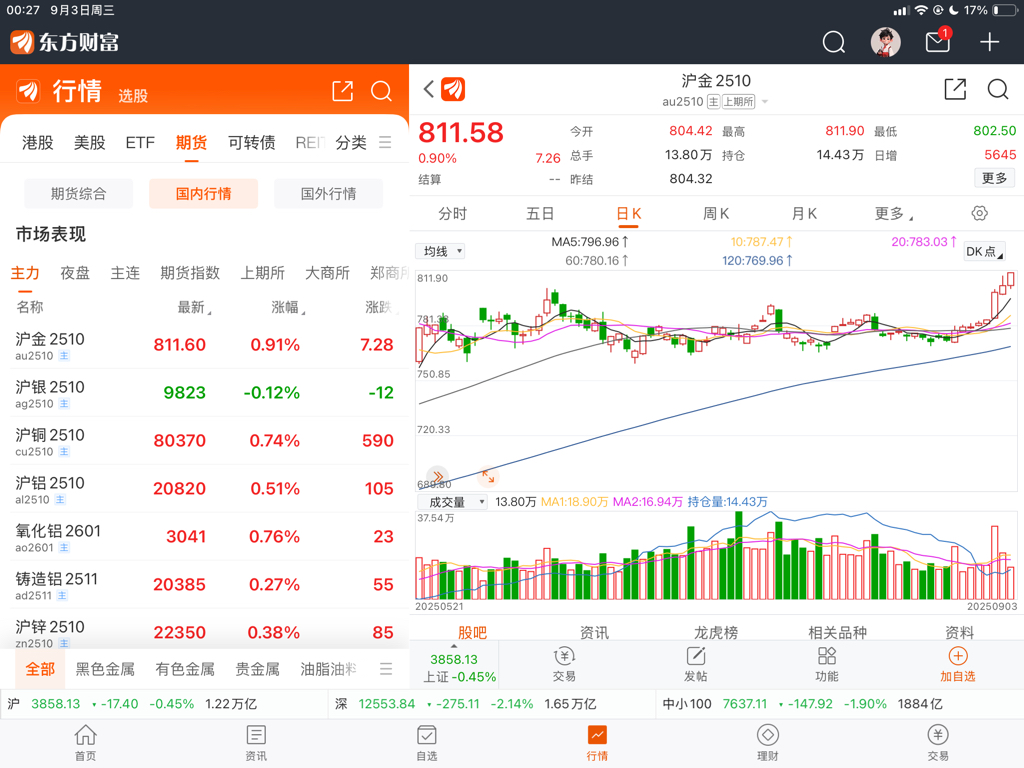Open user avatar profile
The height and width of the screenshot is (768, 1024).
click(886, 42)
